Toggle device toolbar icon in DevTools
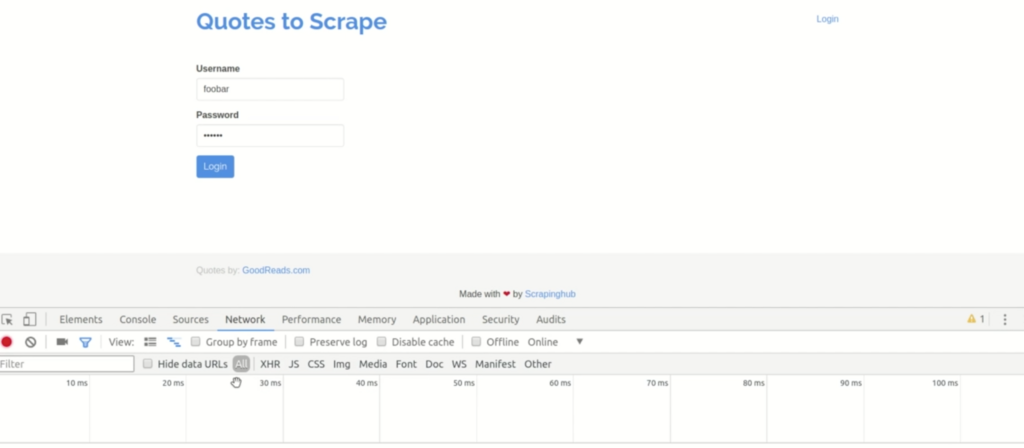Image resolution: width=1024 pixels, height=448 pixels. [x=29, y=319]
